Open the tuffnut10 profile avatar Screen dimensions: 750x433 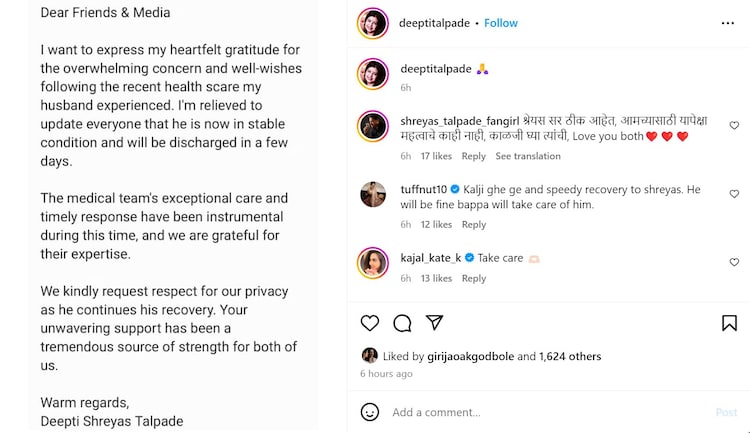pos(372,195)
